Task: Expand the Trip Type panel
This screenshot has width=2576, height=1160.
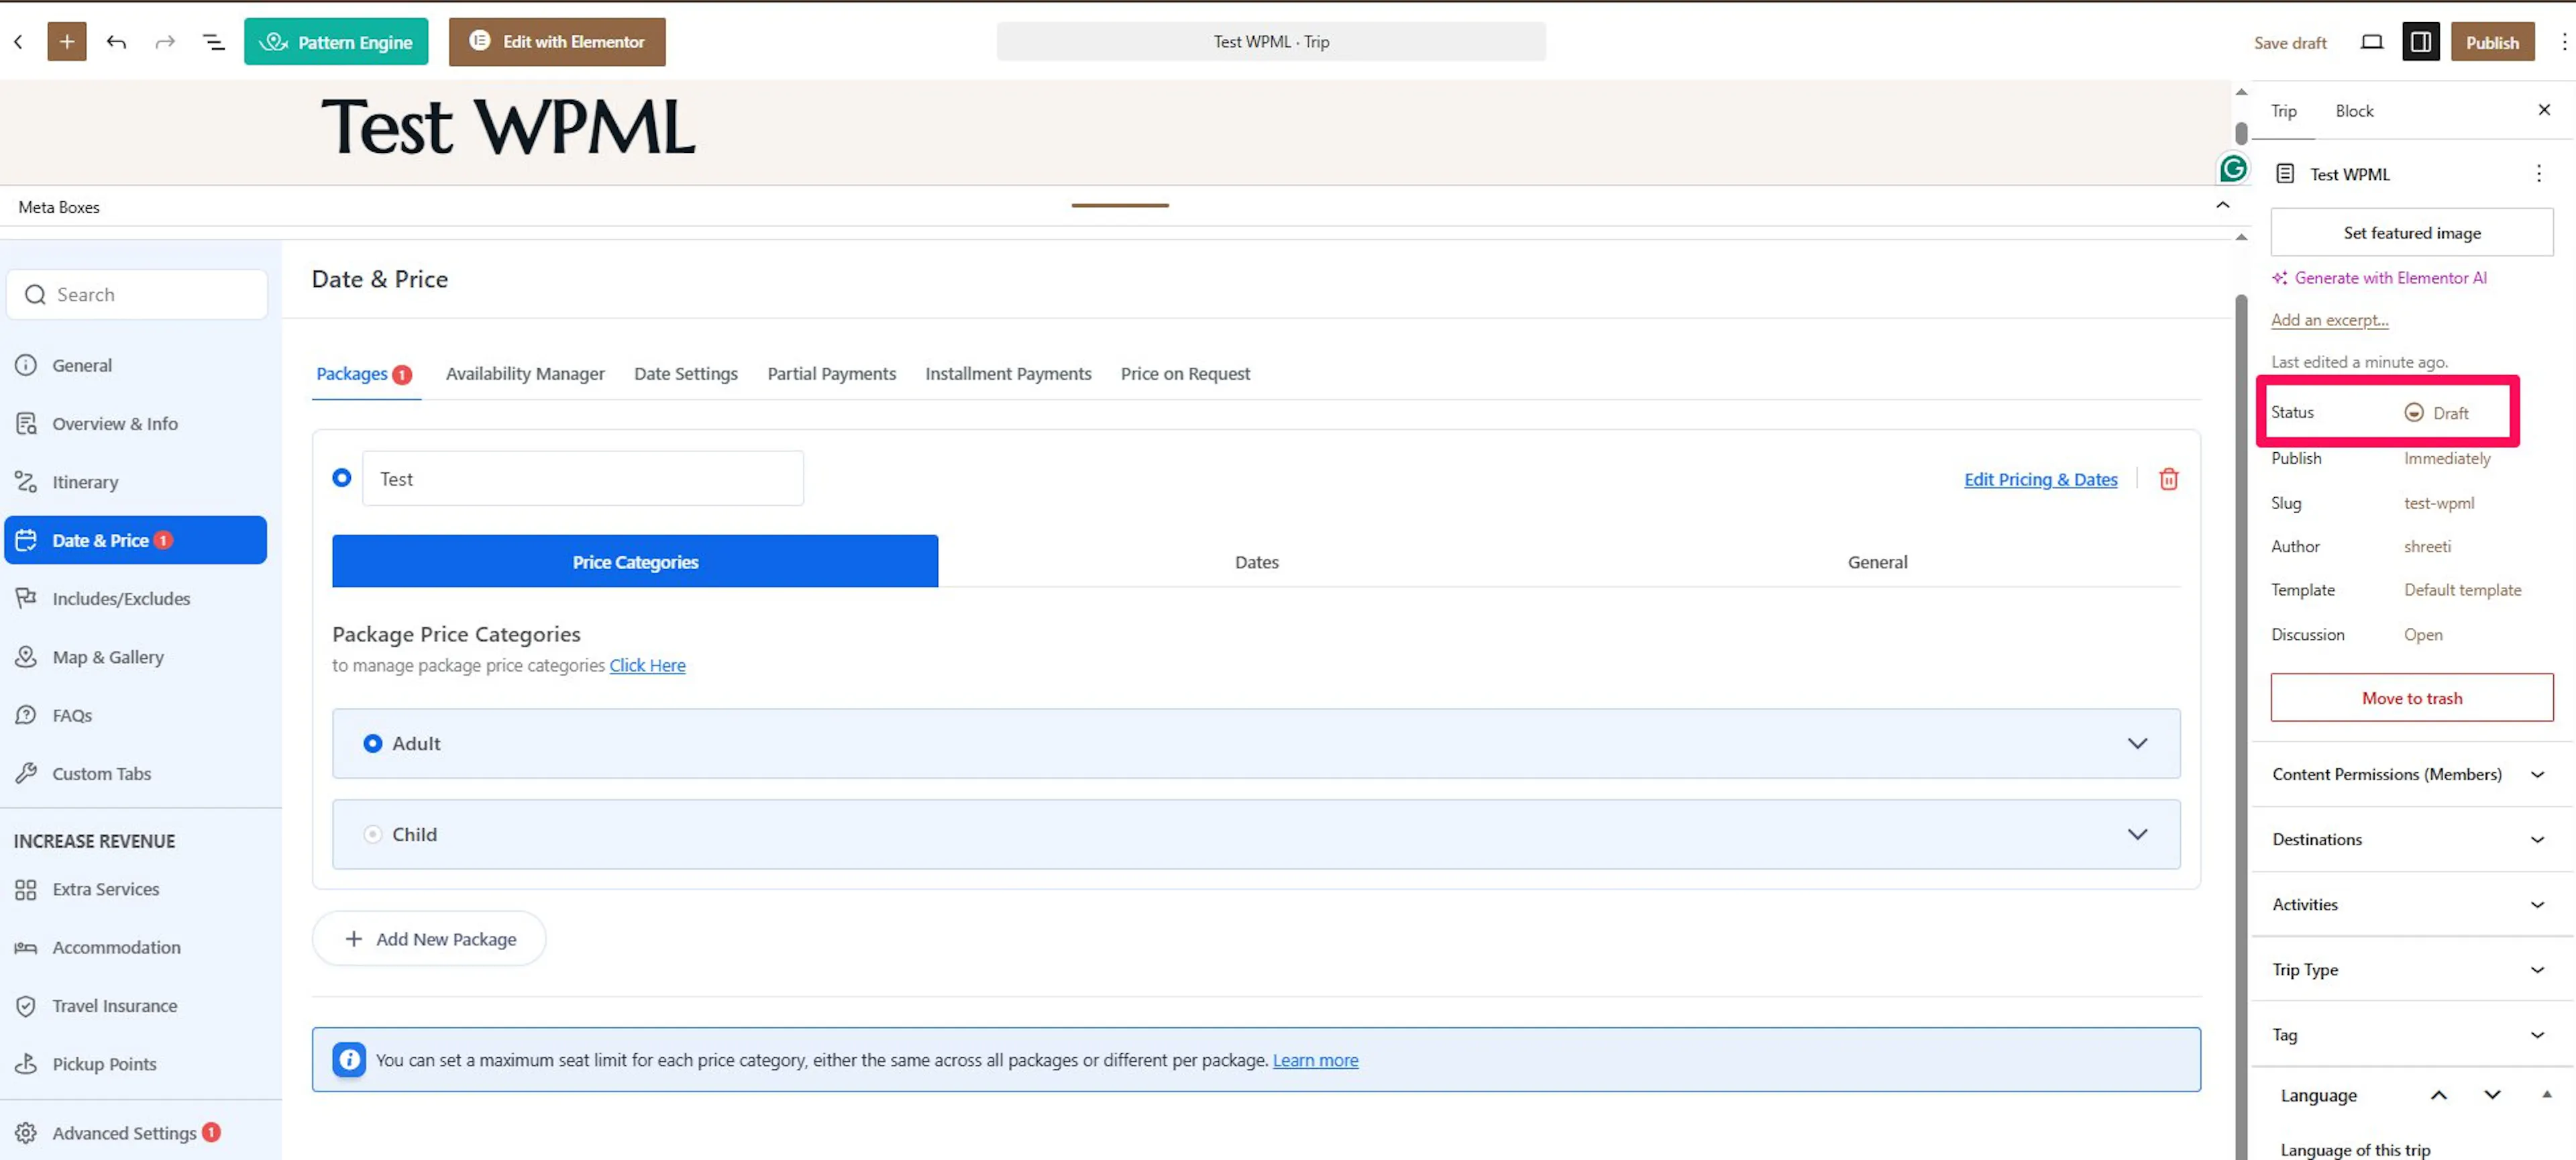Action: [x=2411, y=969]
